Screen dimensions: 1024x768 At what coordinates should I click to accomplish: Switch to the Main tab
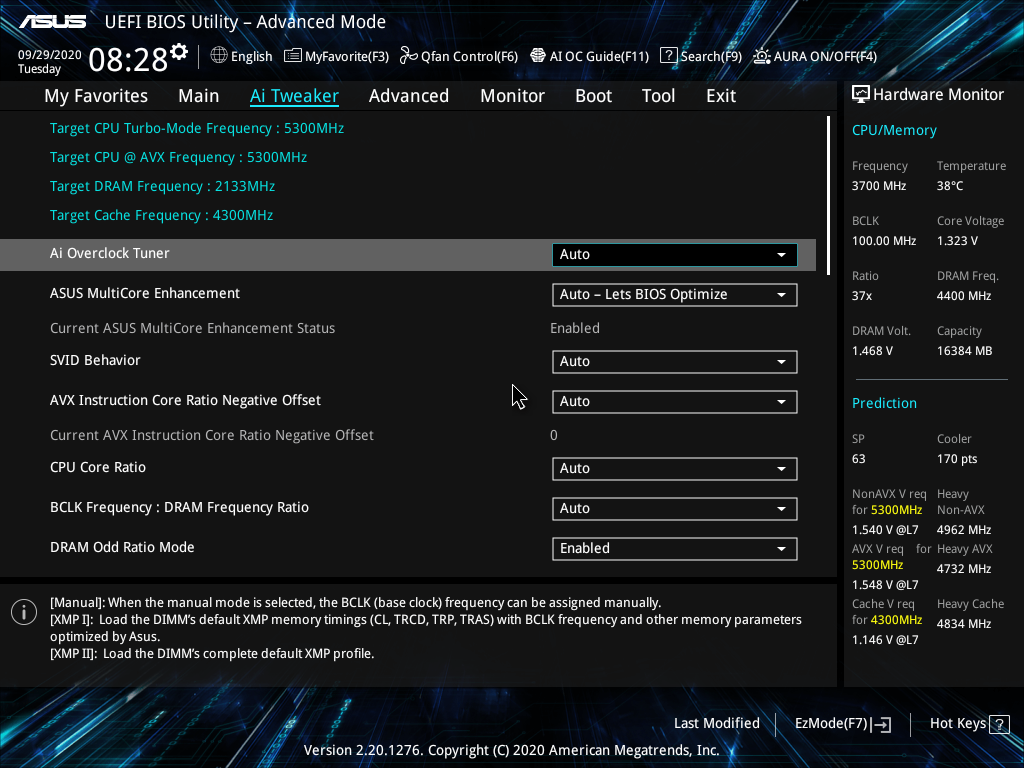[x=199, y=96]
